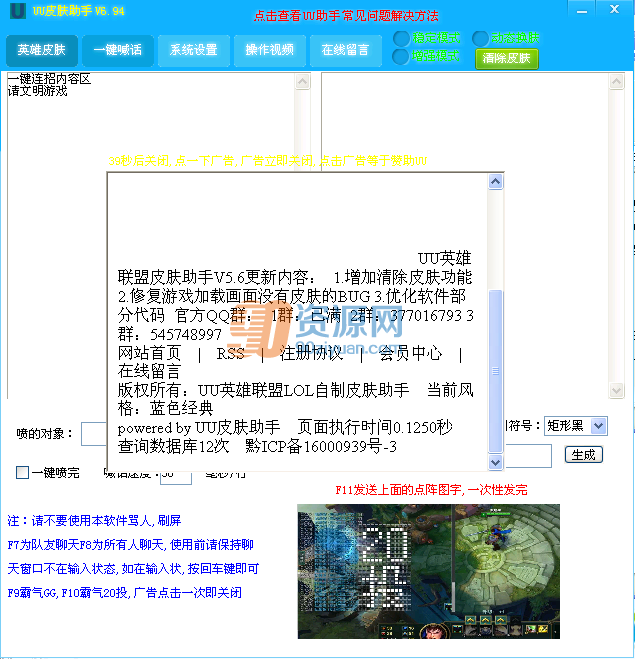Click 在线留言 link in the ad popup
Viewport: 635px width, 659px height.
point(149,372)
